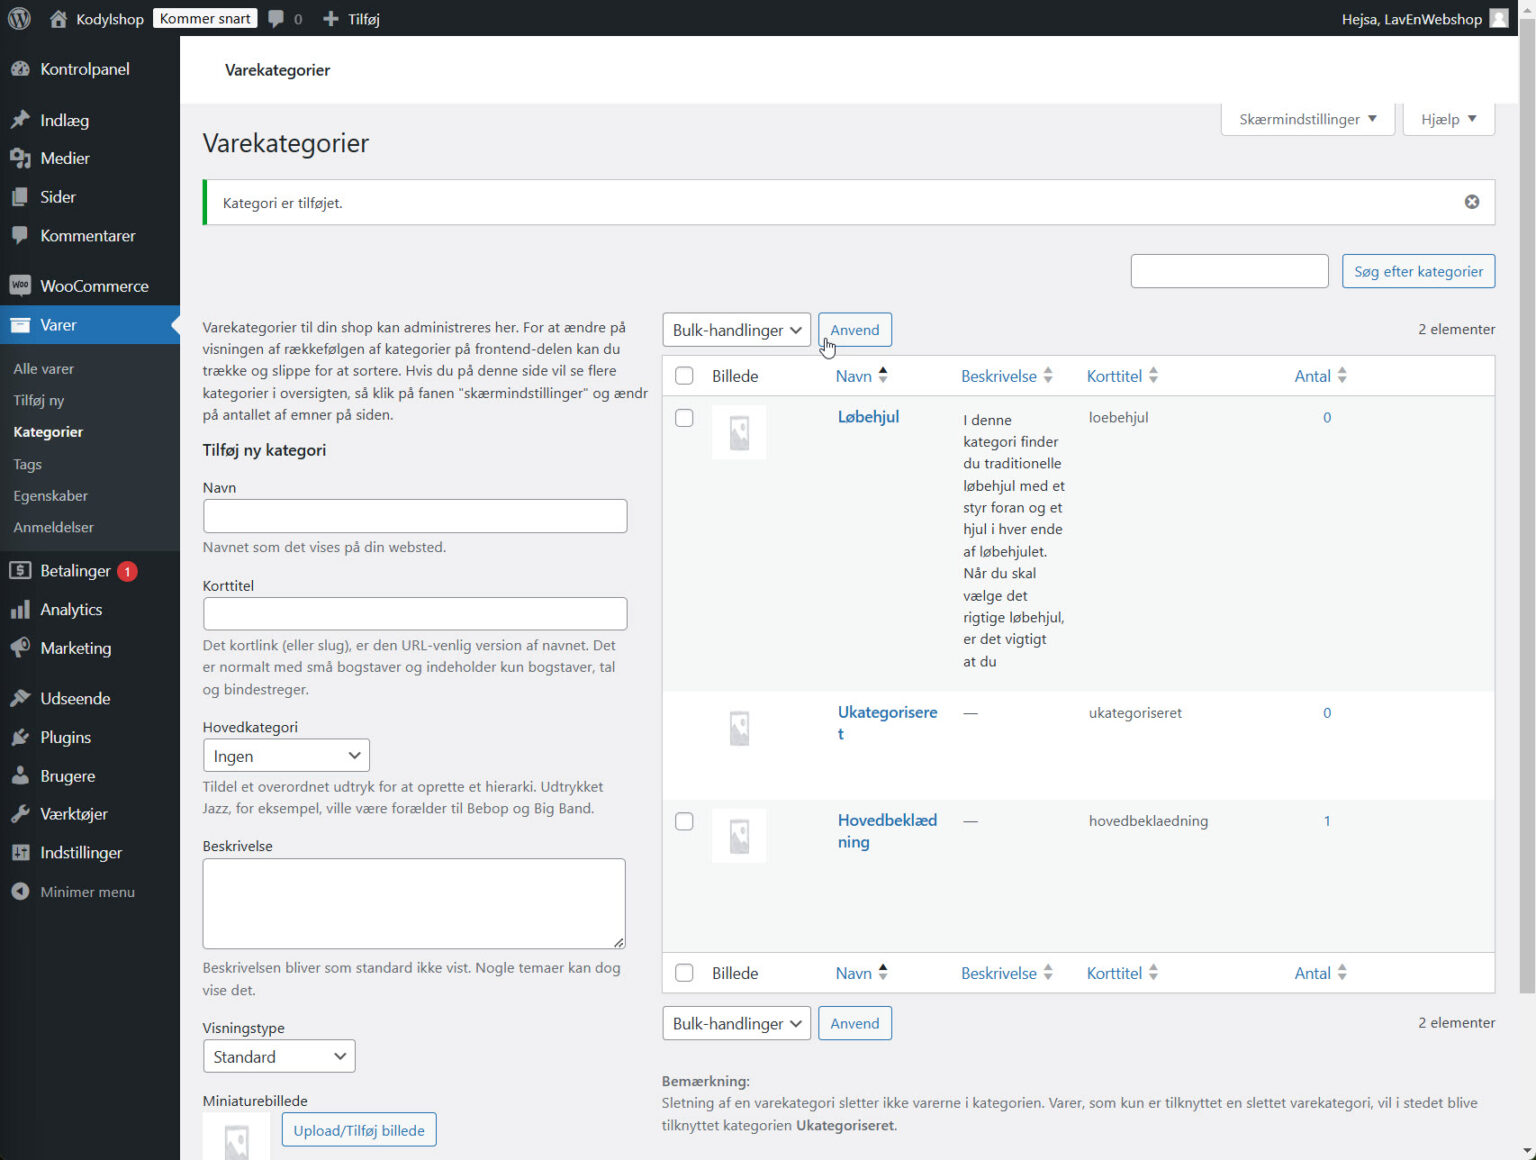Open the Løbehjul category link
1536x1160 pixels.
[x=869, y=417]
